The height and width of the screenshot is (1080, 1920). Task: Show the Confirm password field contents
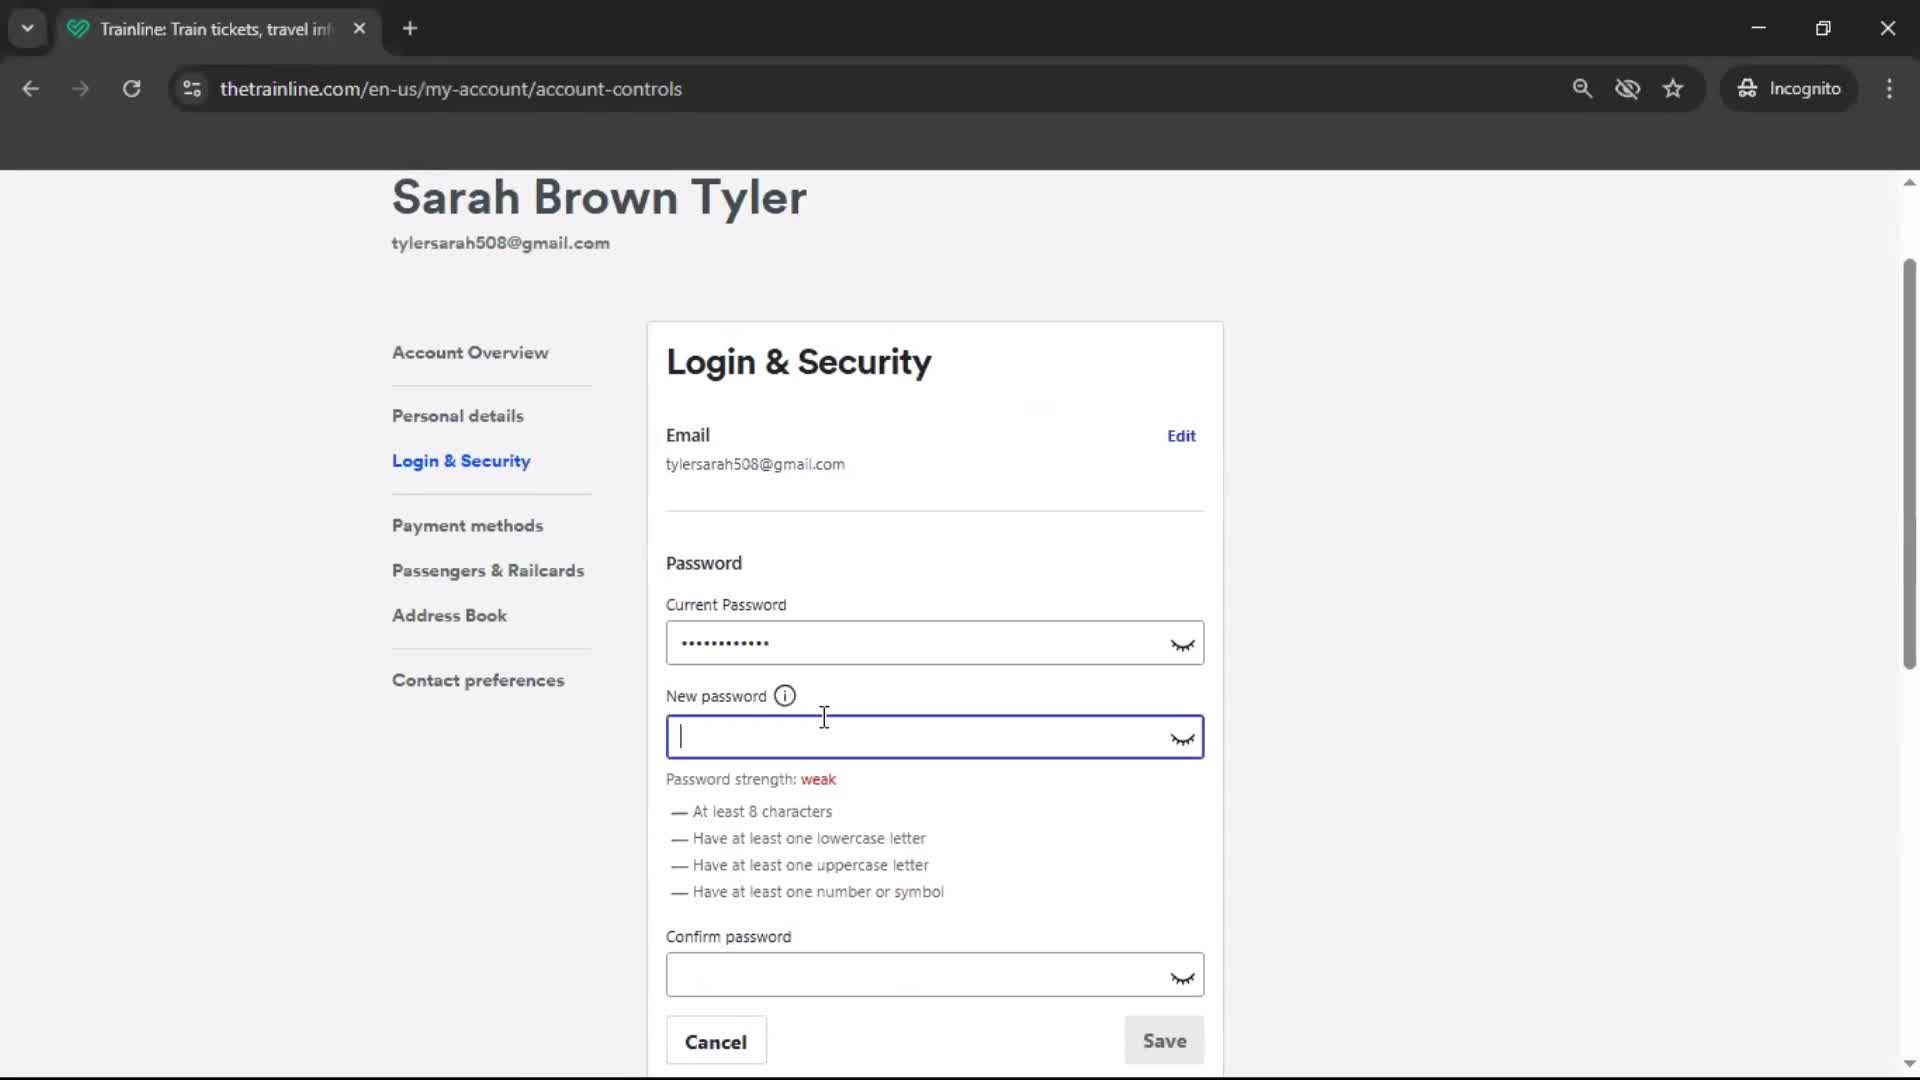[x=1182, y=977]
